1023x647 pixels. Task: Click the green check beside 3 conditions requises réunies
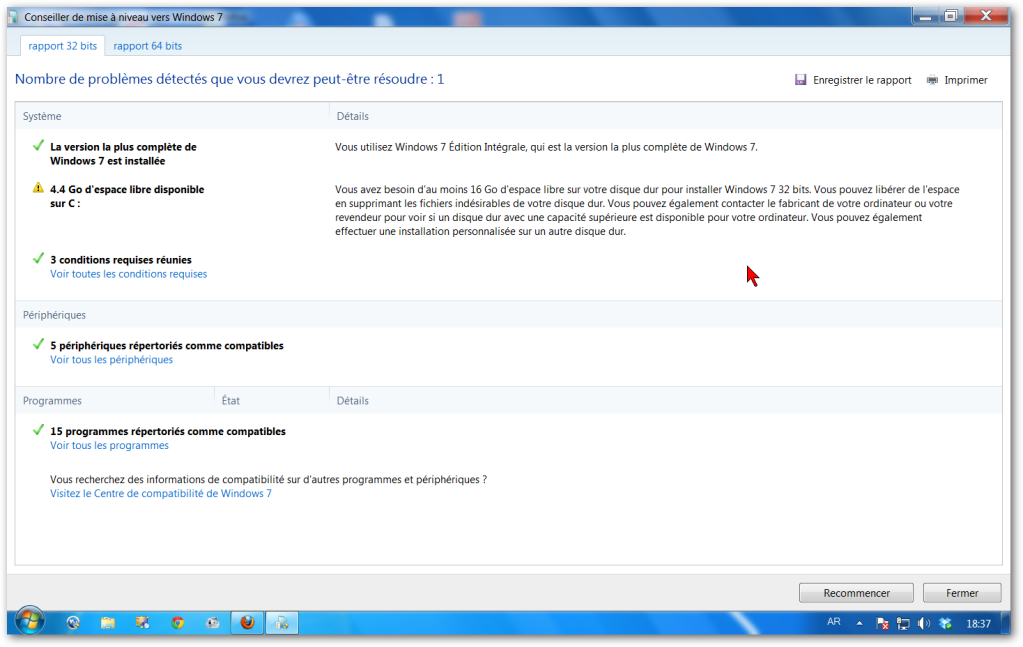click(38, 258)
